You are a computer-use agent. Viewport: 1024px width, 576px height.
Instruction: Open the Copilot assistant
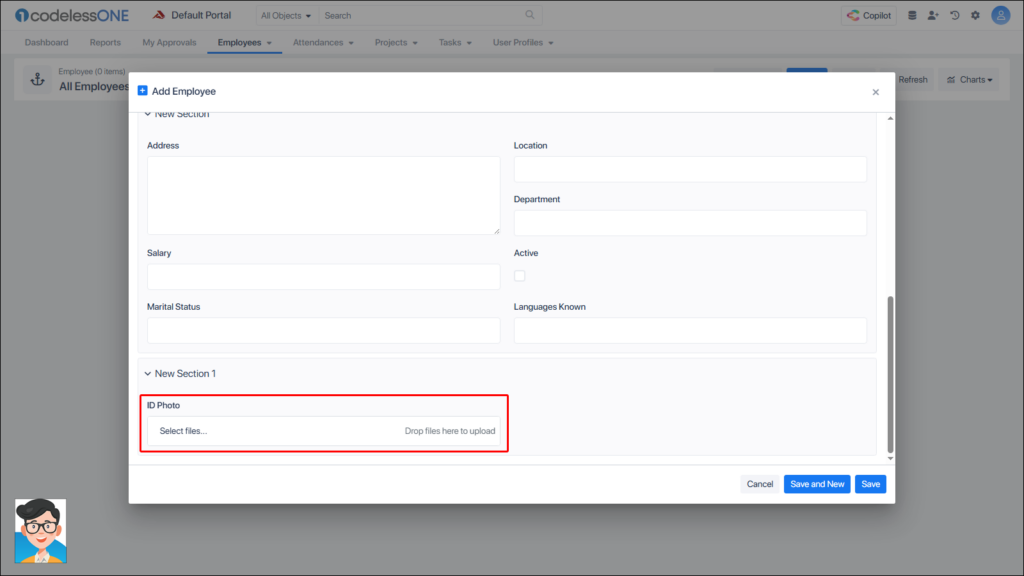click(868, 15)
